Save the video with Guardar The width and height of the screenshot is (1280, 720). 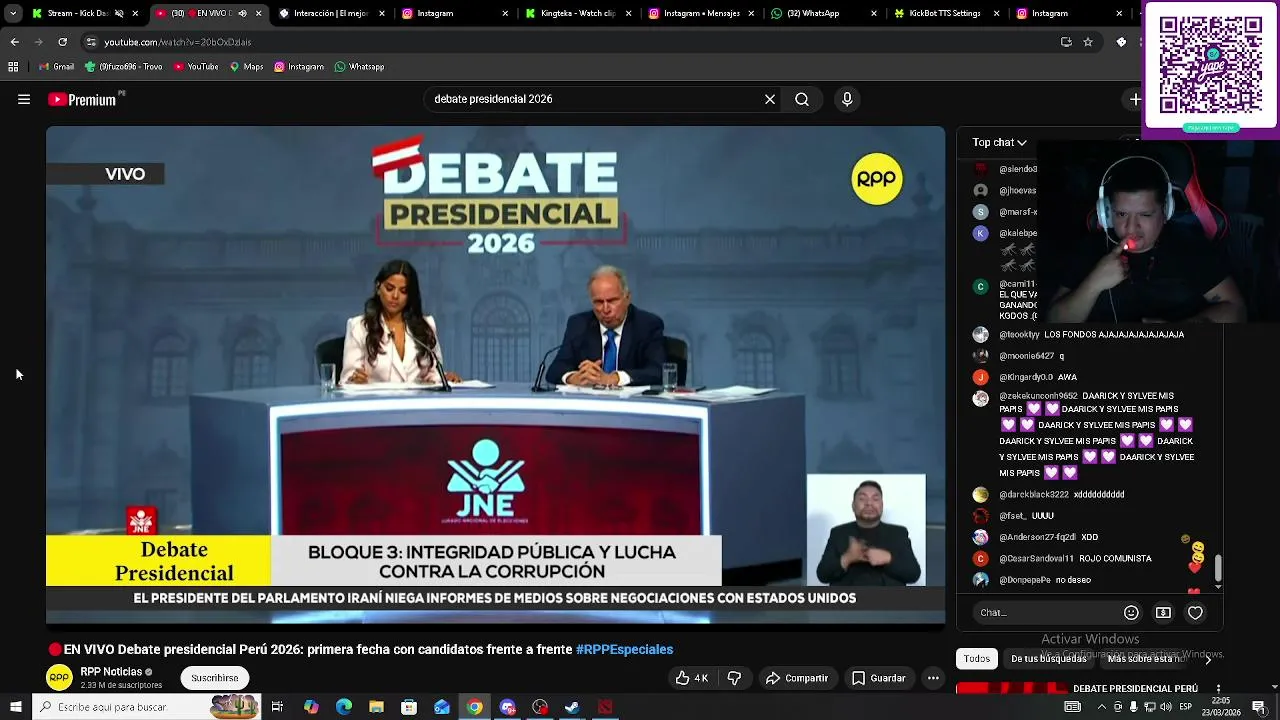878,678
